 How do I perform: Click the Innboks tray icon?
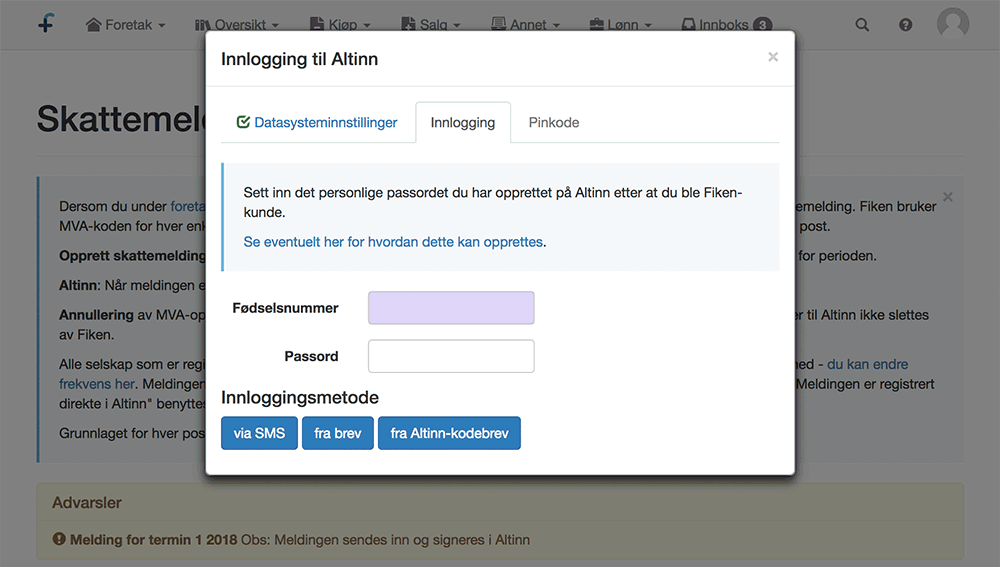pos(689,25)
